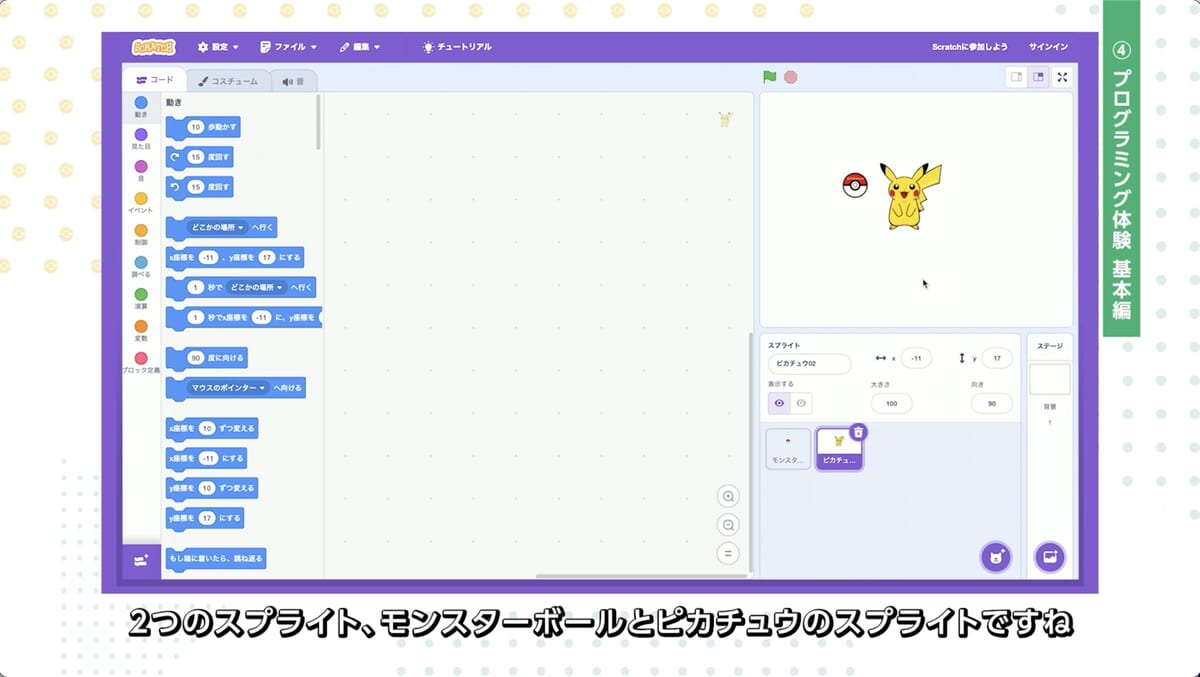Enter full screen stage mode

pyautogui.click(x=1062, y=77)
